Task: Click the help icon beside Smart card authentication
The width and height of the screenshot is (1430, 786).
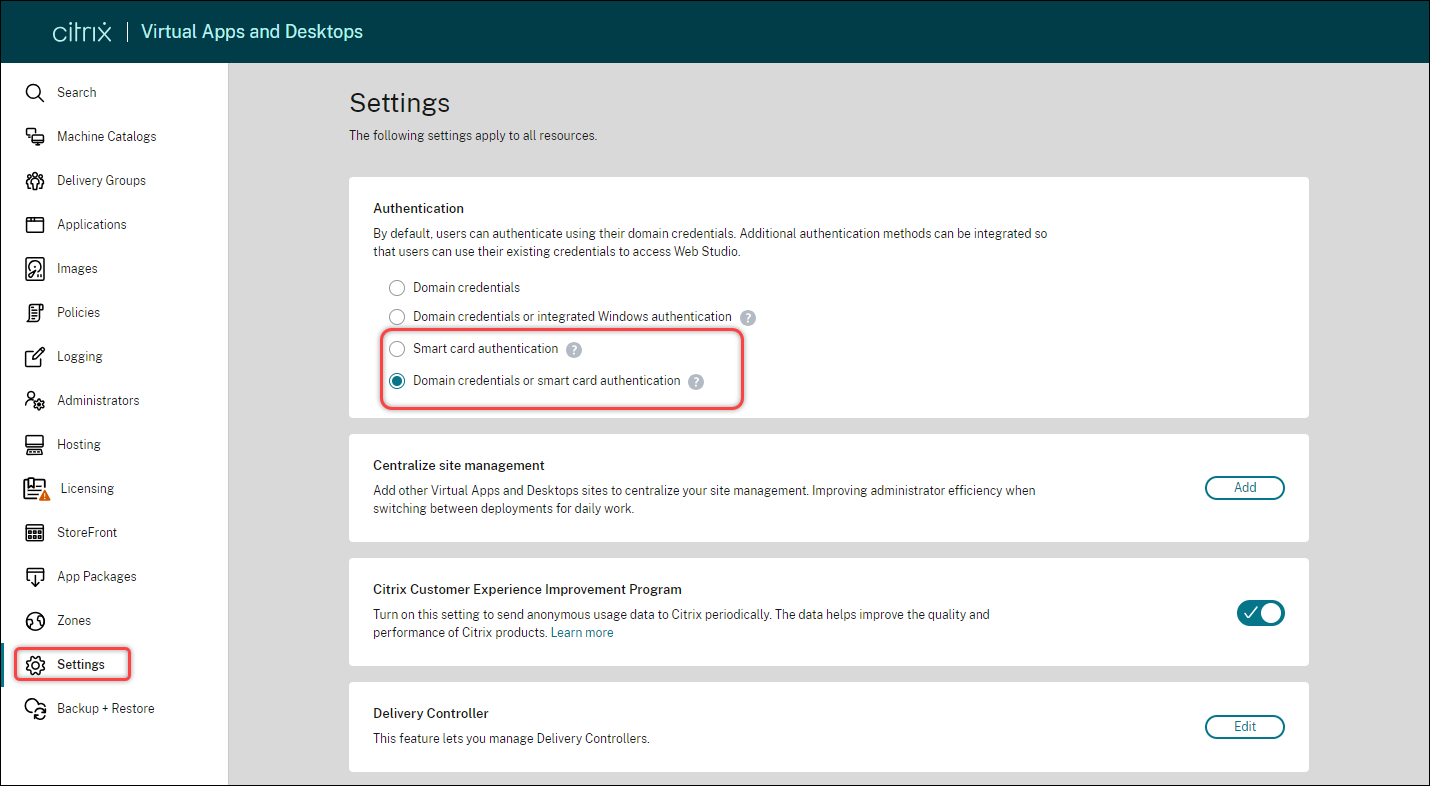Action: pos(574,350)
